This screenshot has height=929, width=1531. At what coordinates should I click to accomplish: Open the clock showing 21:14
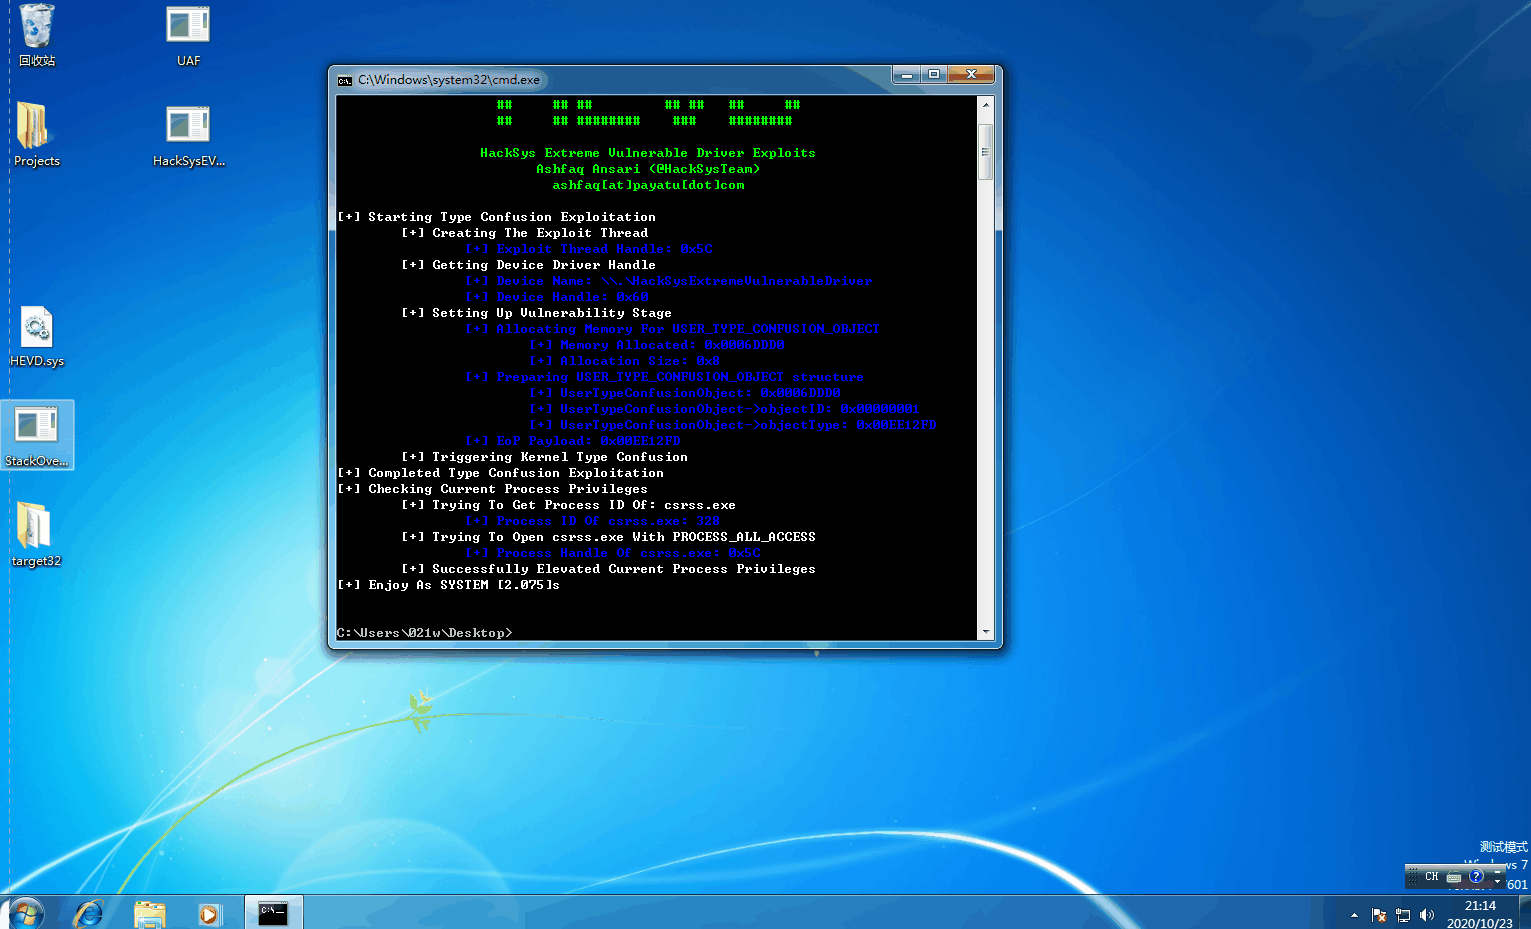pyautogui.click(x=1480, y=914)
